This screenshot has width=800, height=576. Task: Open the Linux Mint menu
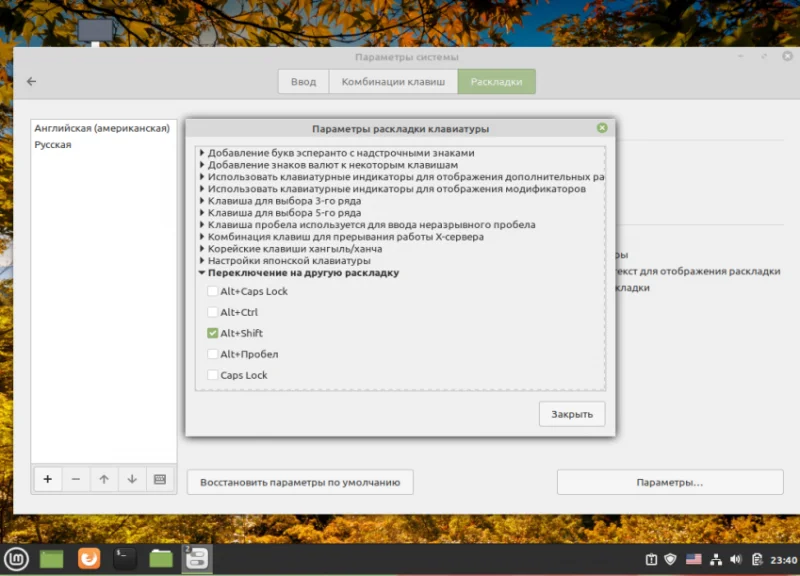coord(16,559)
